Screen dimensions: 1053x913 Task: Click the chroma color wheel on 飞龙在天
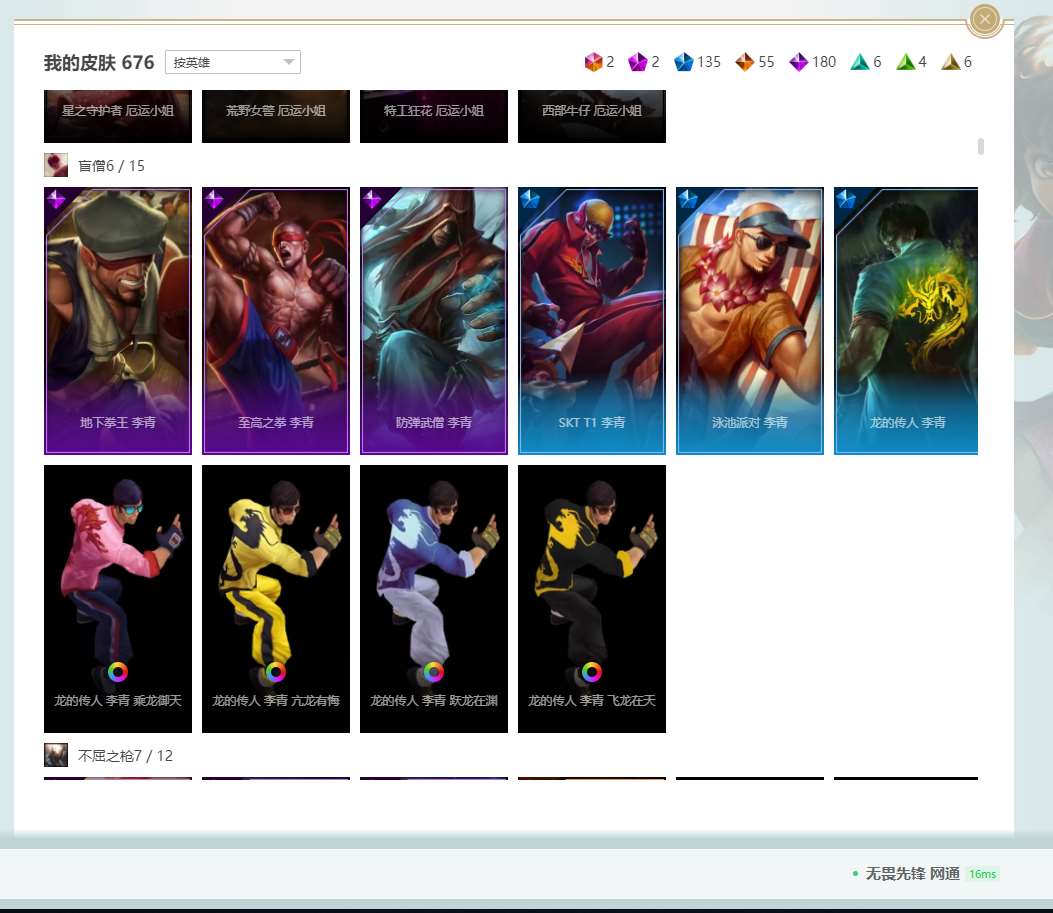coord(592,672)
